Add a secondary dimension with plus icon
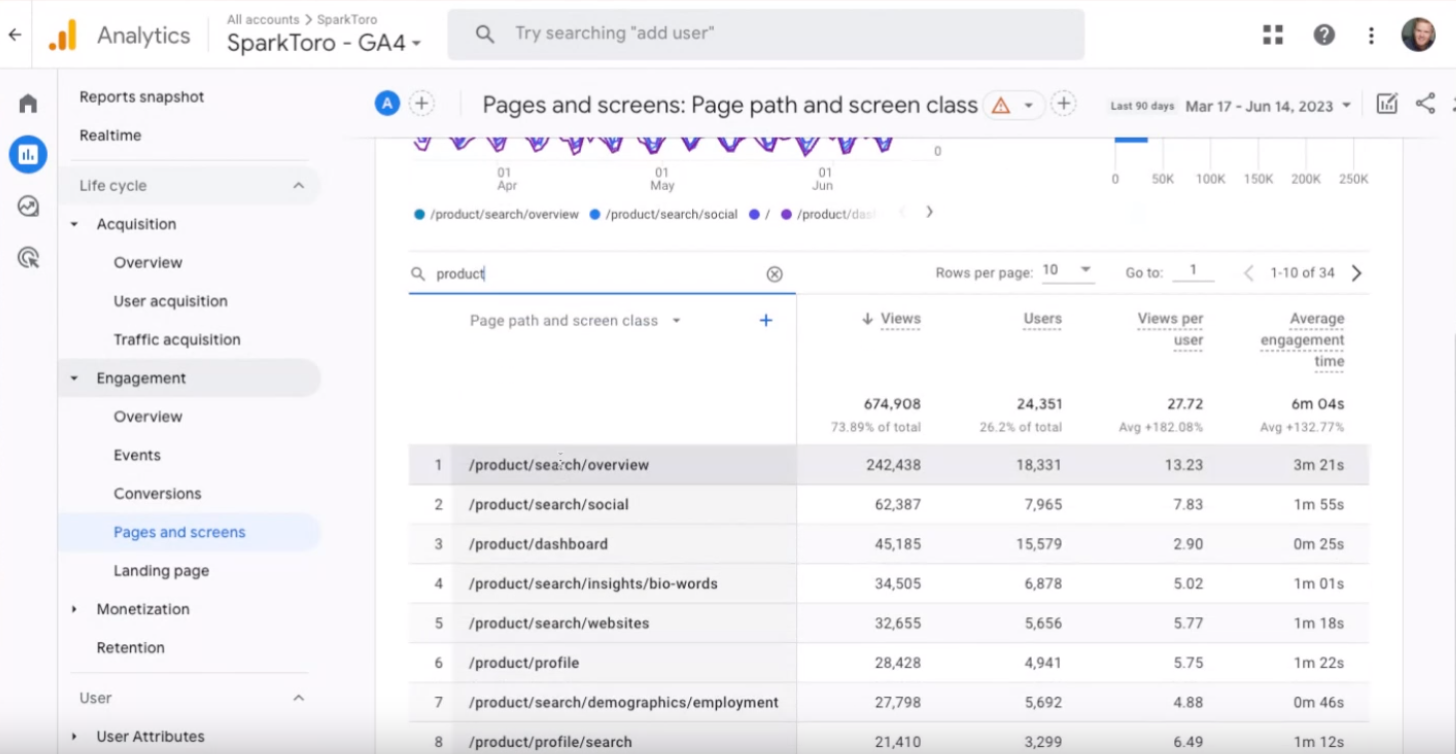 point(766,321)
